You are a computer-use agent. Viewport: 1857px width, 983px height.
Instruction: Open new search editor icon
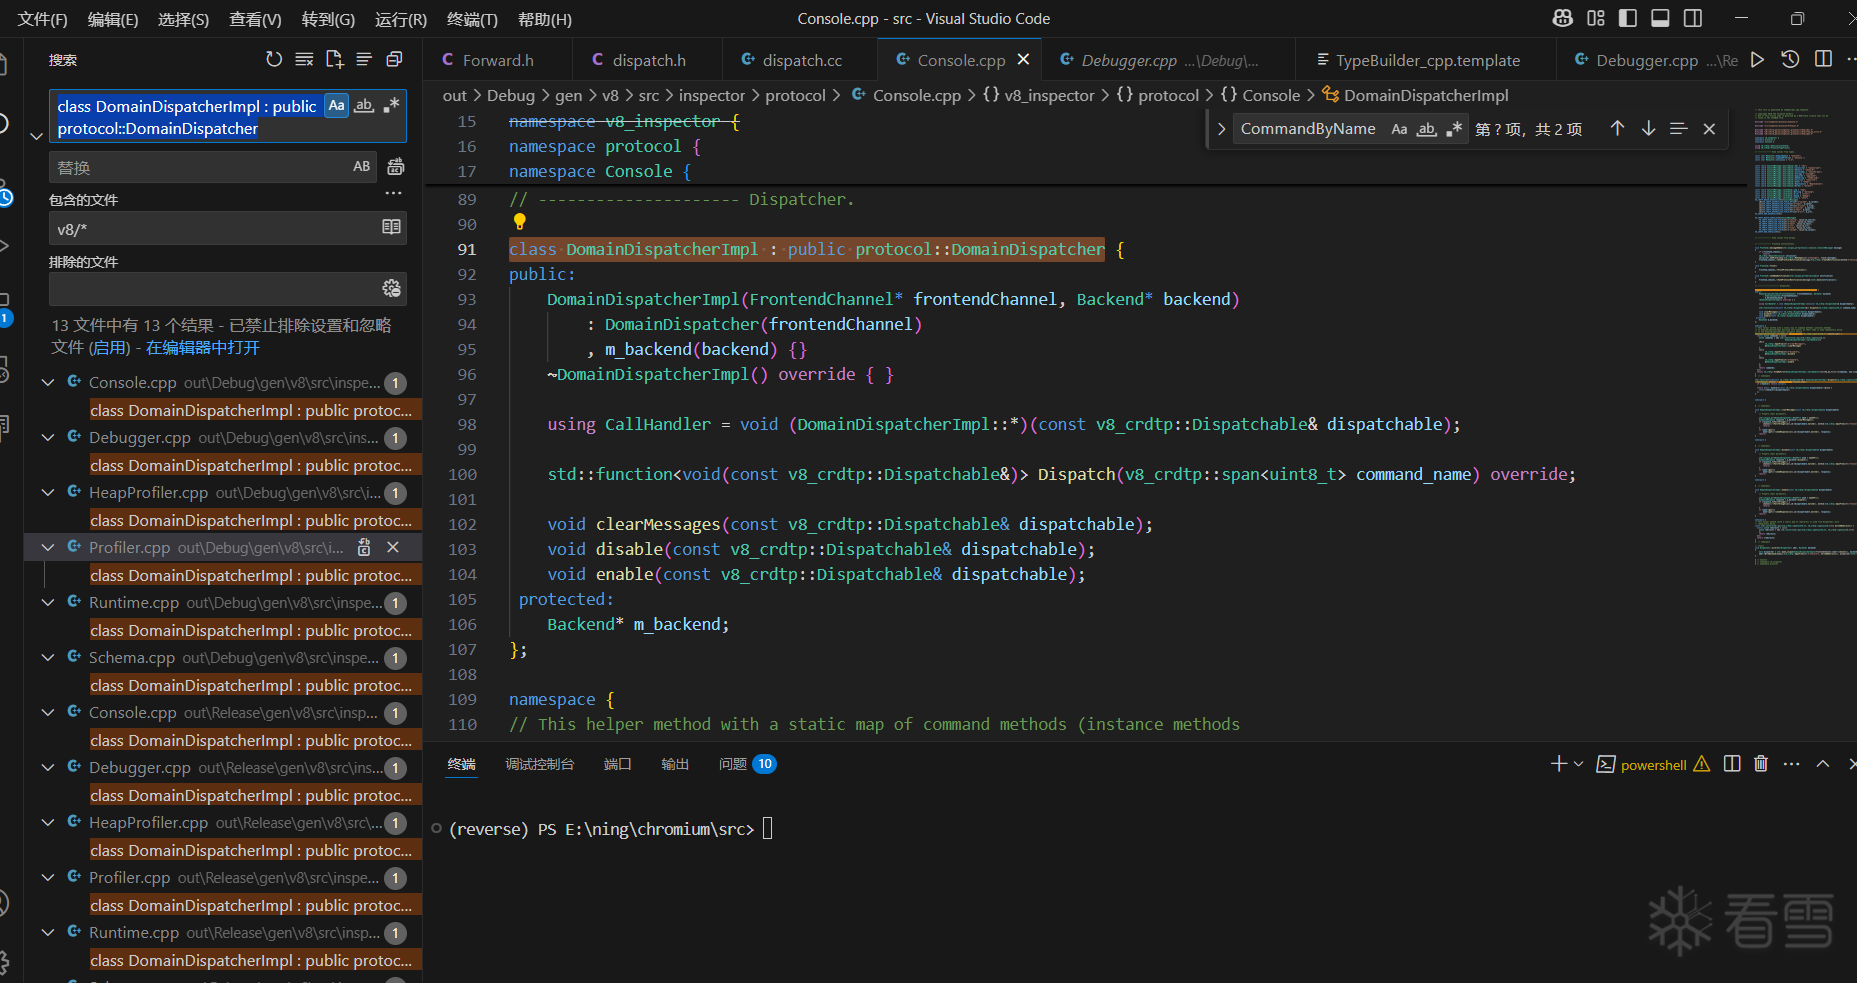(334, 60)
